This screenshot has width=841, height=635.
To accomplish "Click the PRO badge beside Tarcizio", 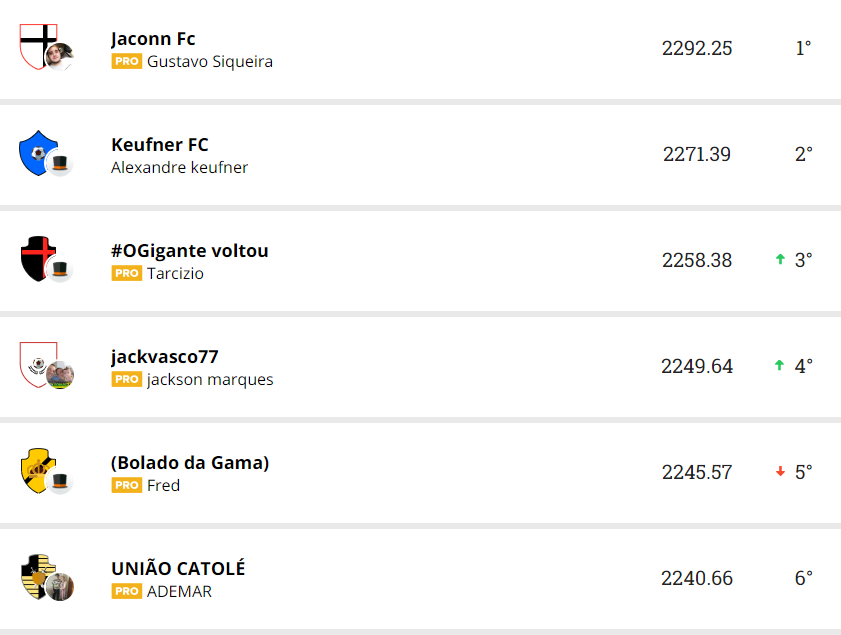I will (126, 274).
